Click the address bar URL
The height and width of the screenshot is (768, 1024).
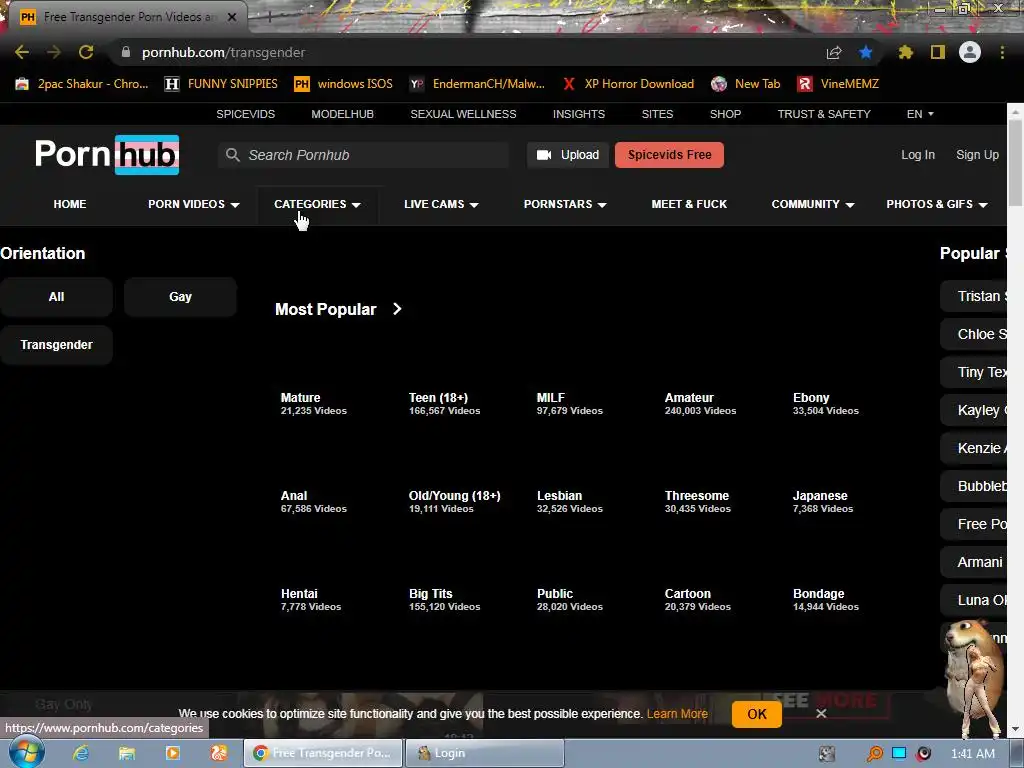(x=223, y=52)
